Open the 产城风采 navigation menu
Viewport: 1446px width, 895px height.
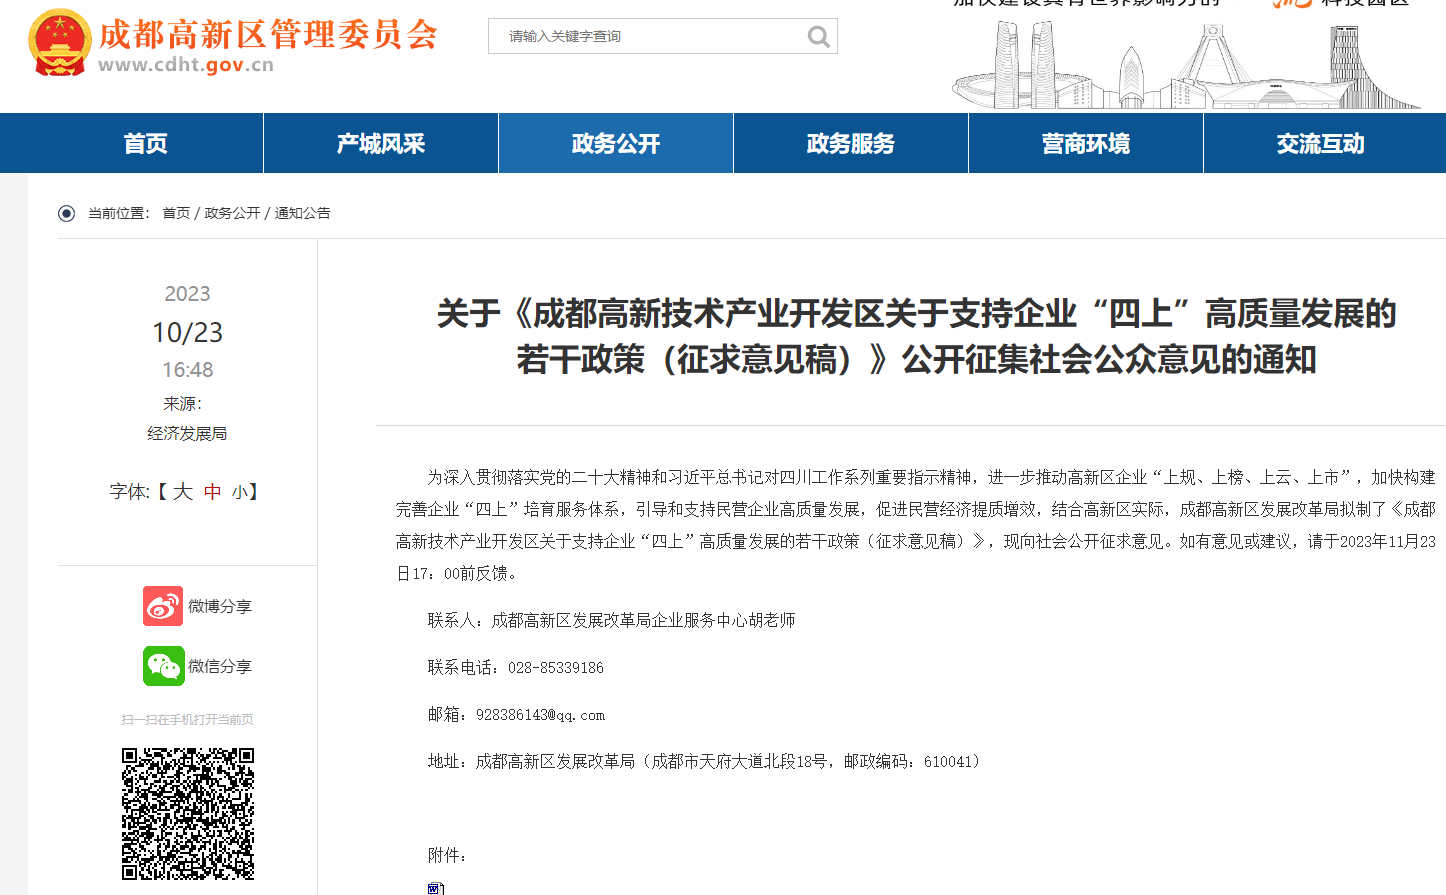coord(381,144)
